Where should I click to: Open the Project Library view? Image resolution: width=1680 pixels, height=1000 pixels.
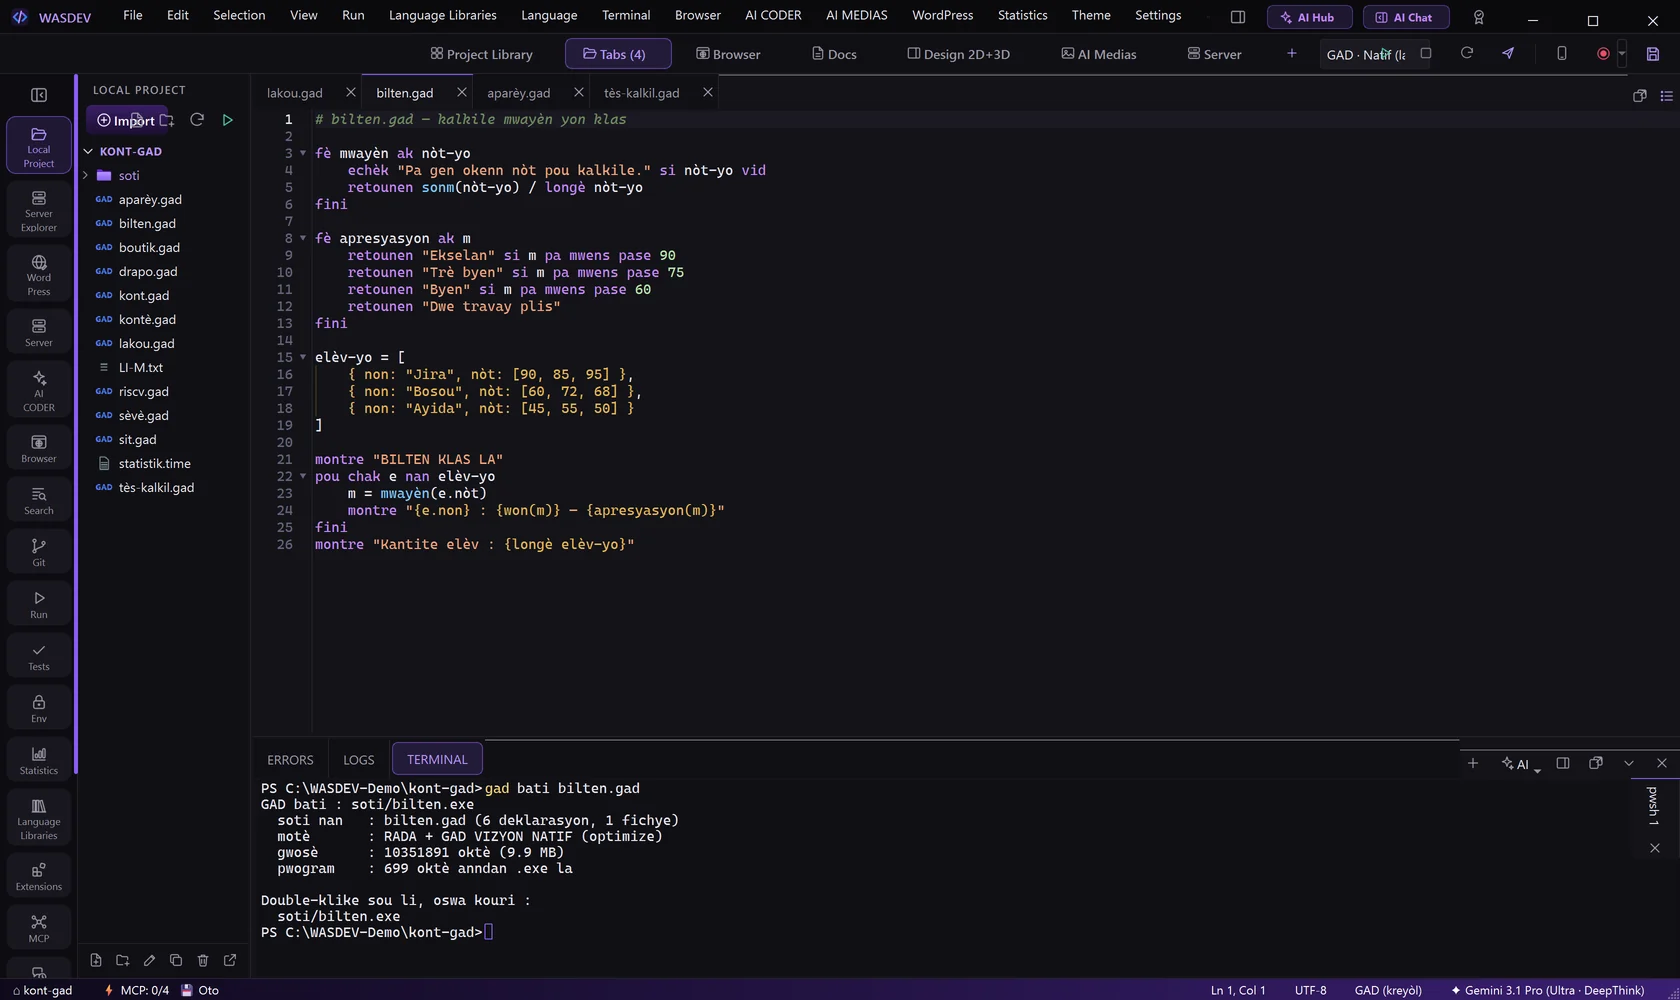tap(481, 54)
